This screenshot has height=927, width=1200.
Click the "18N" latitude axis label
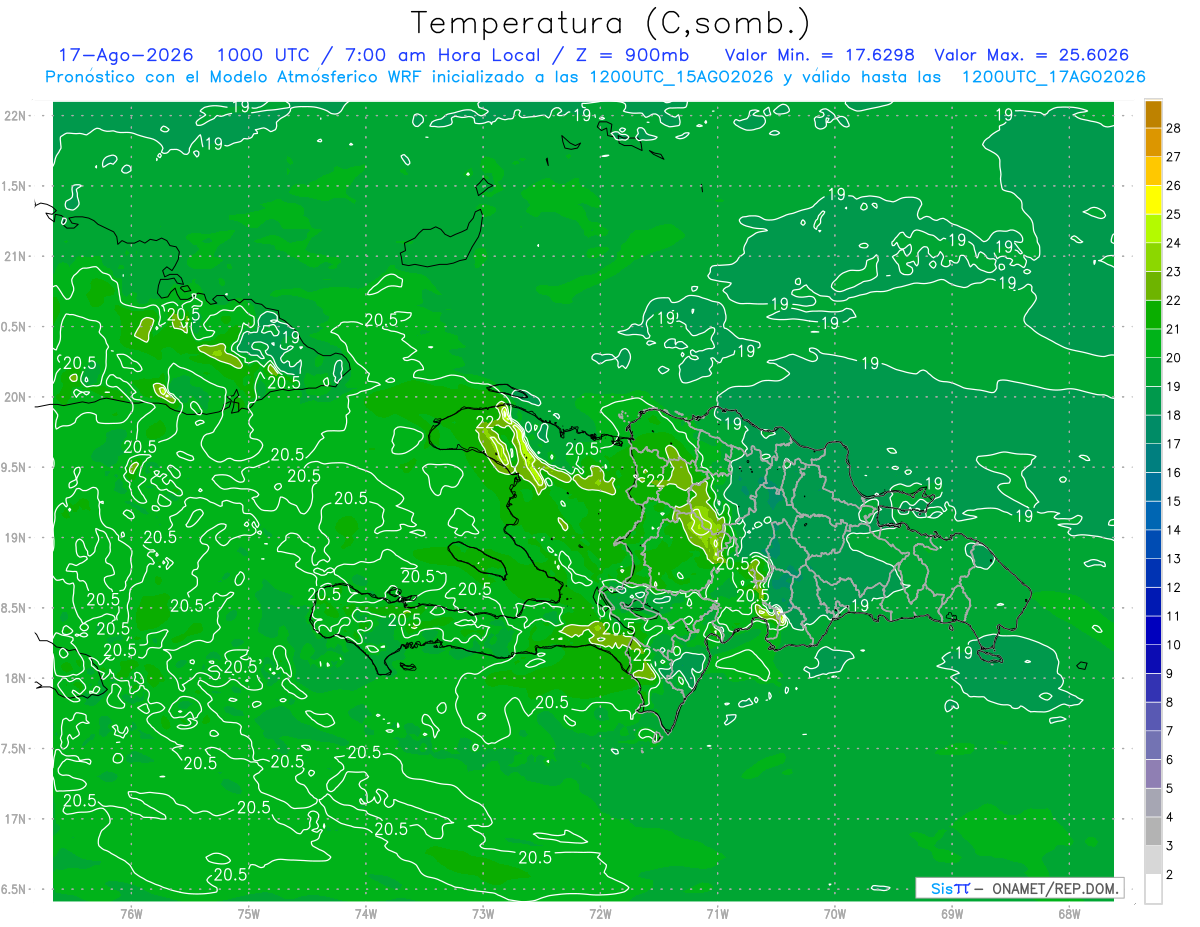[16, 678]
